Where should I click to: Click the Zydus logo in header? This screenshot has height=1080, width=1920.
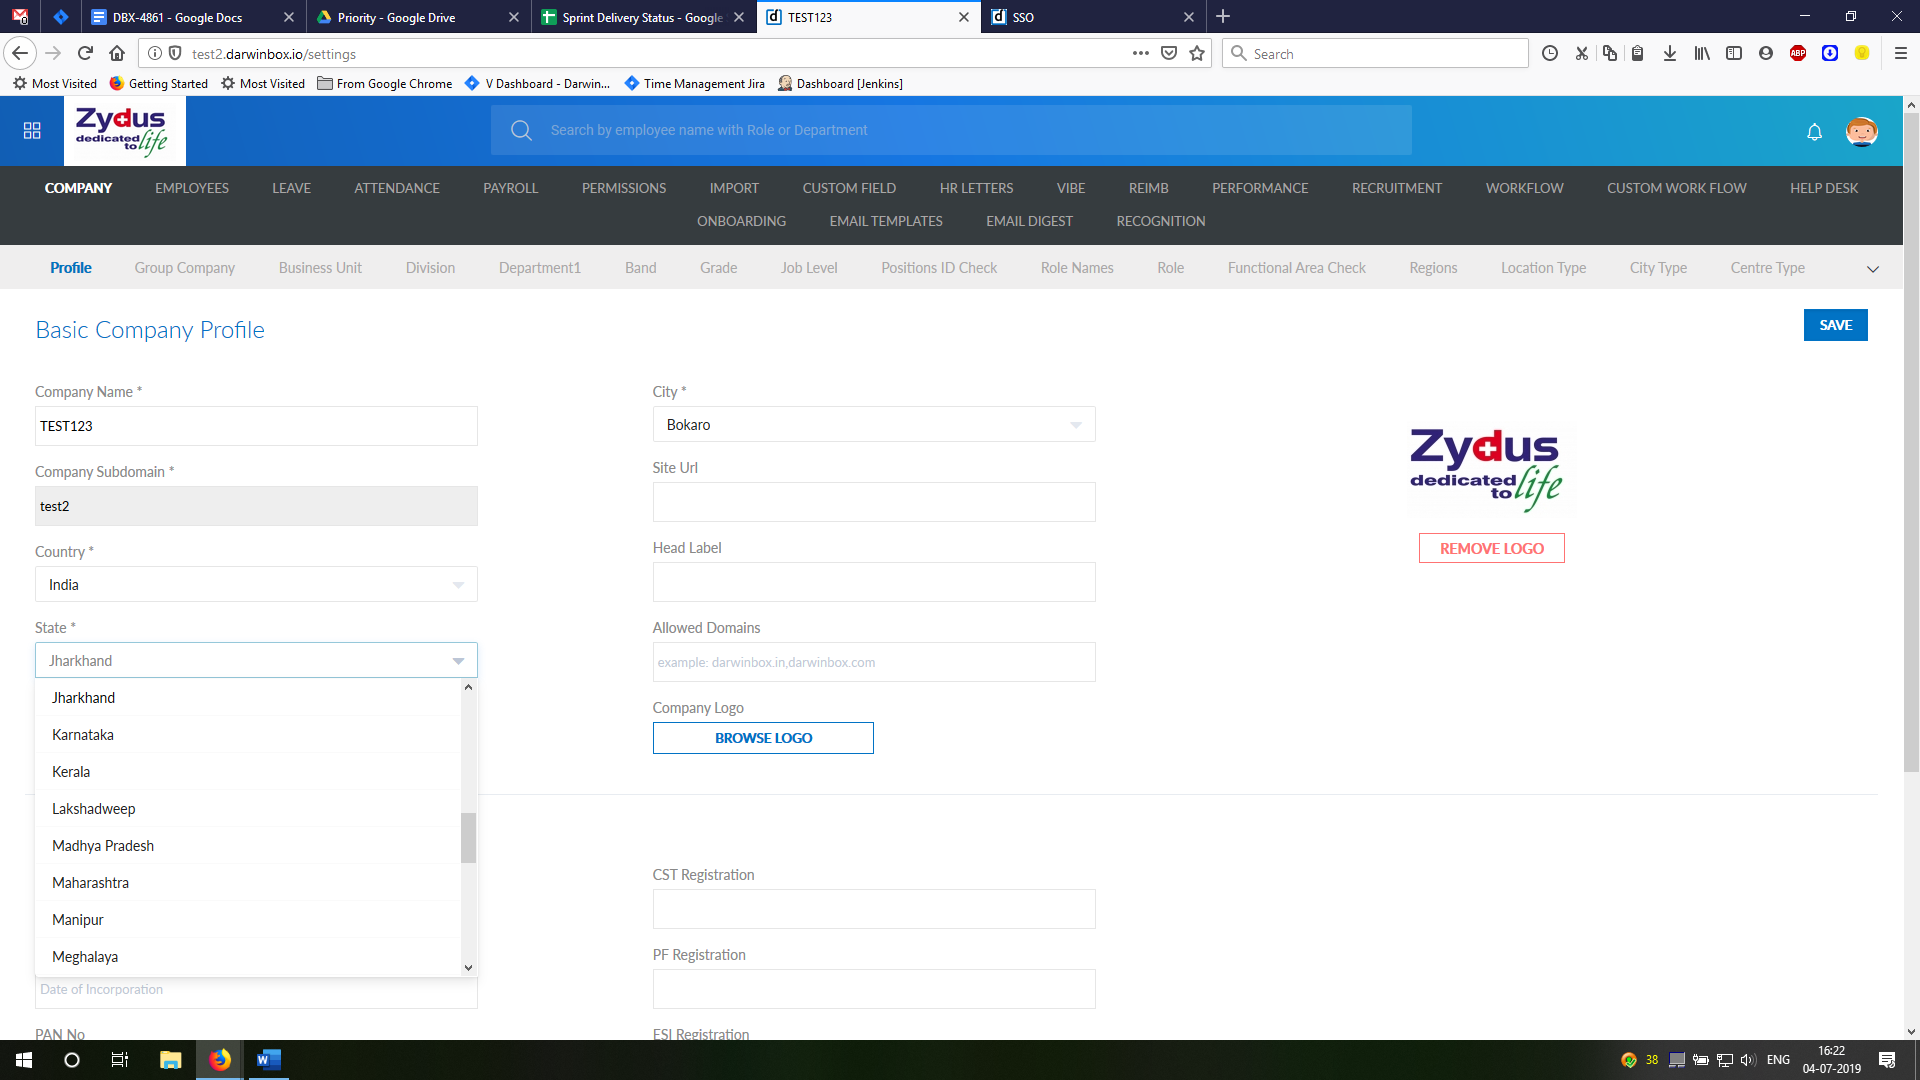point(124,131)
